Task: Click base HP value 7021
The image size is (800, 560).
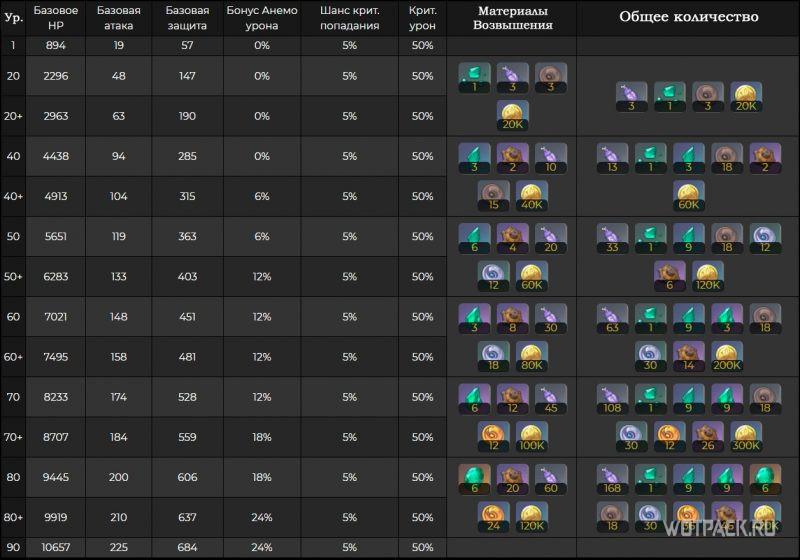Action: [x=56, y=317]
